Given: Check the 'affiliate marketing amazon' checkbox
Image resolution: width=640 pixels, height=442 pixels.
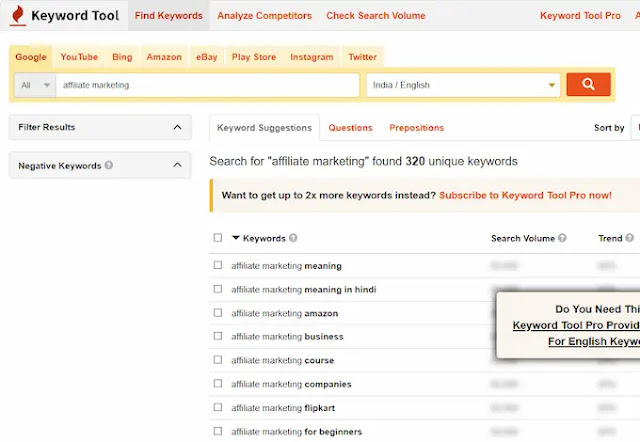Looking at the screenshot, I should click(x=218, y=313).
